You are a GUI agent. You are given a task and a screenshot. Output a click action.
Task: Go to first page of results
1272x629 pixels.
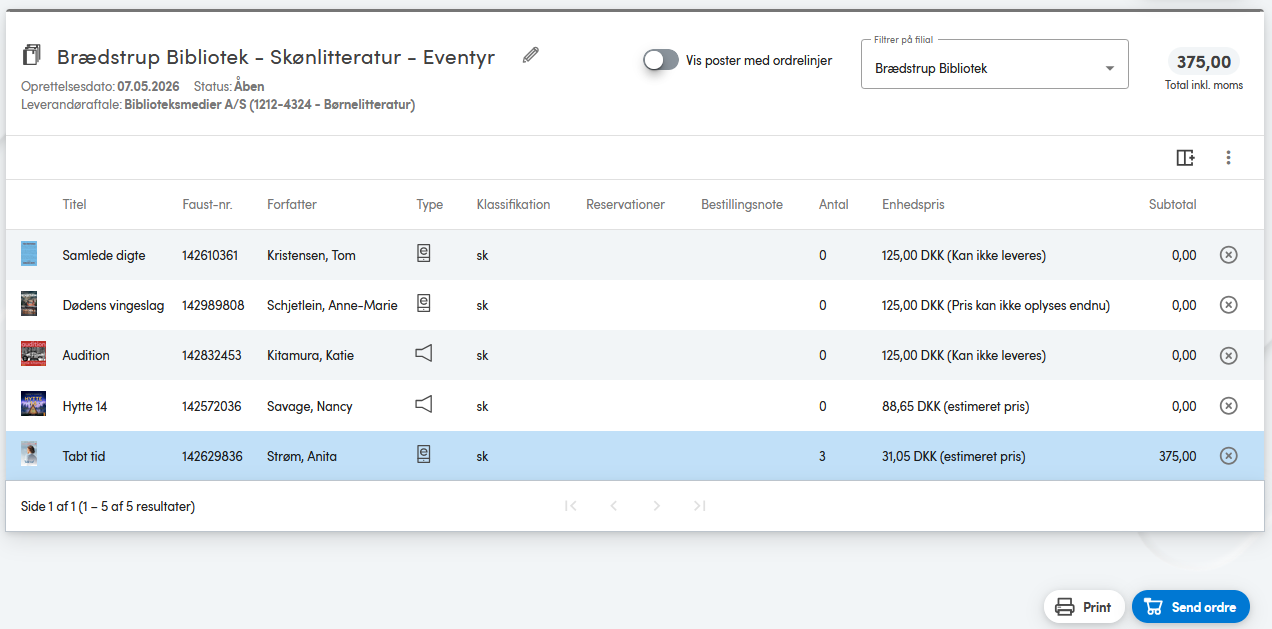coord(571,506)
